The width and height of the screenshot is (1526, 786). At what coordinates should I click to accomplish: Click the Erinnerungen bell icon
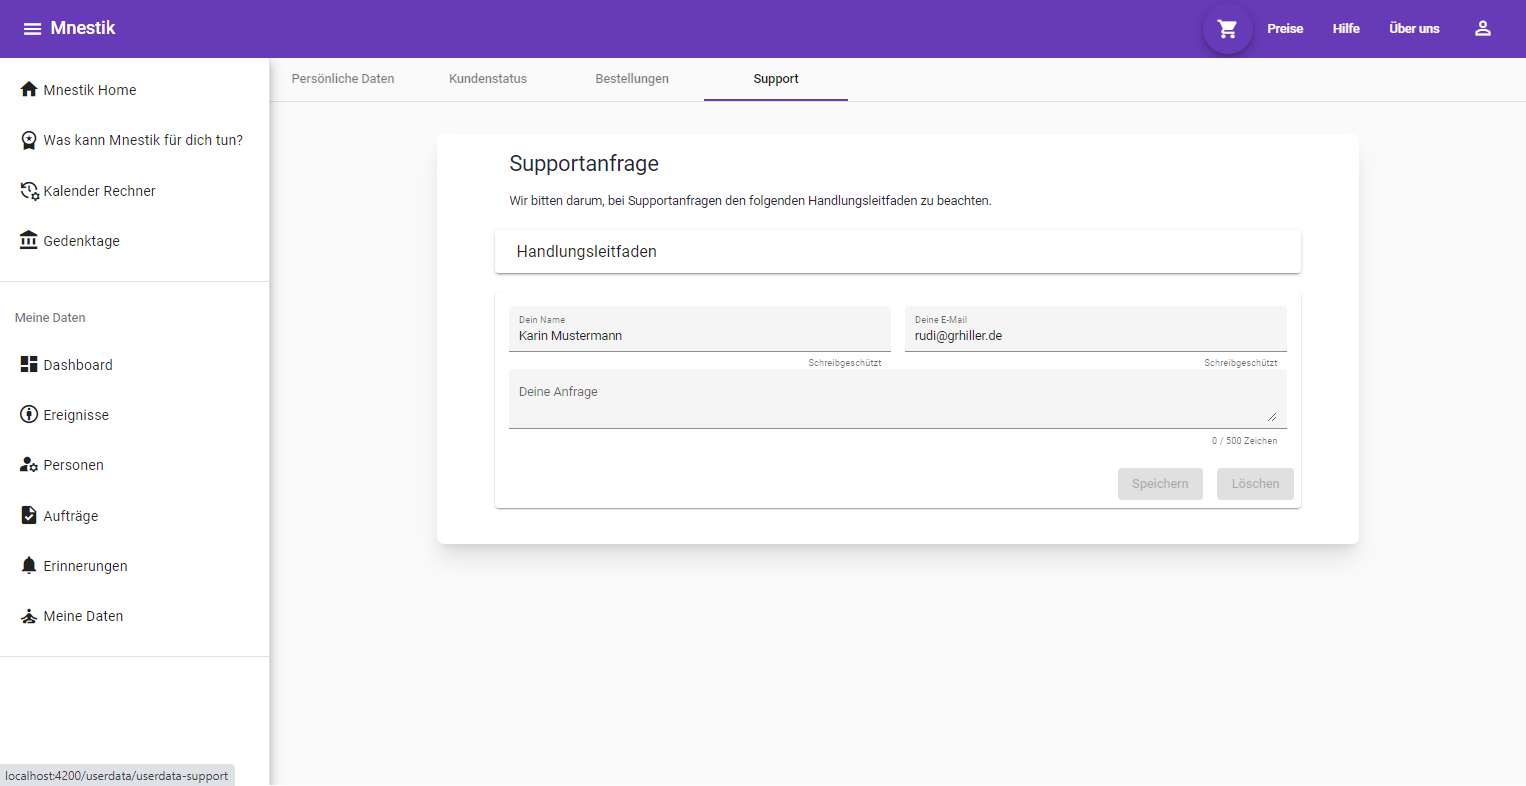click(x=29, y=566)
